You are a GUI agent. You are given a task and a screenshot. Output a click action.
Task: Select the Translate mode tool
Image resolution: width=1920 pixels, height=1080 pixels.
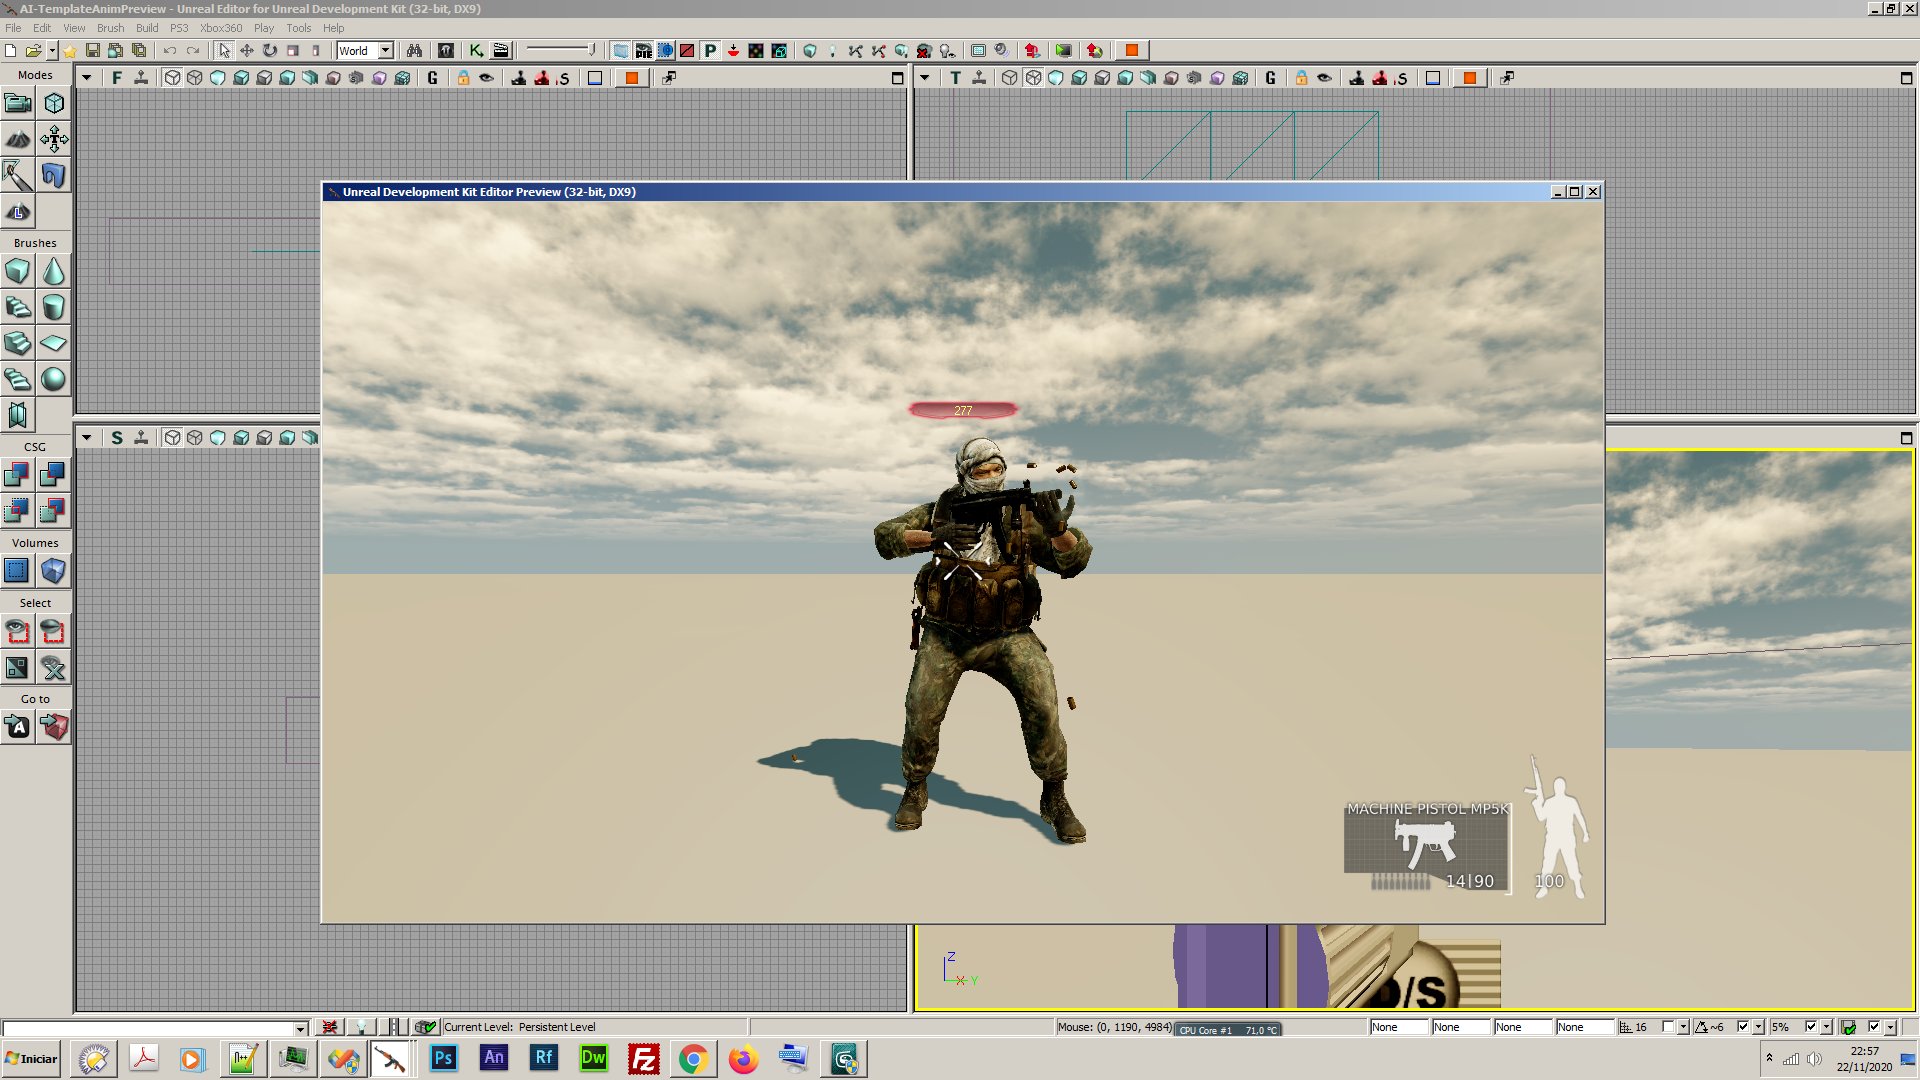[247, 50]
